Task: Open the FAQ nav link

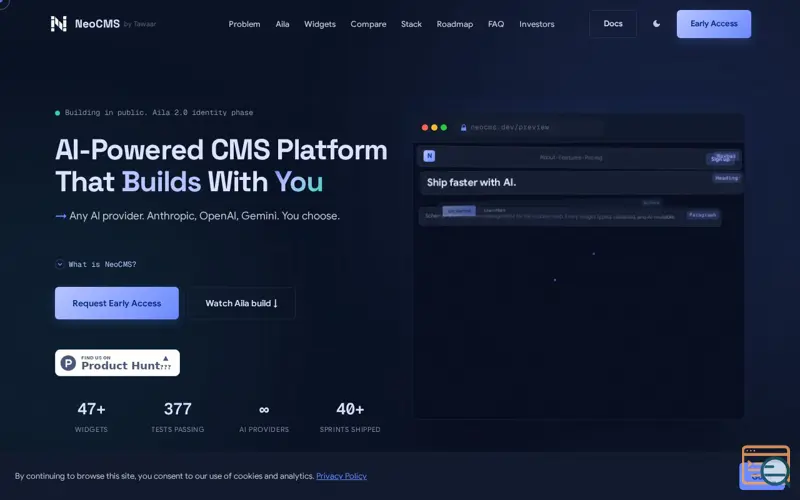Action: (x=496, y=24)
